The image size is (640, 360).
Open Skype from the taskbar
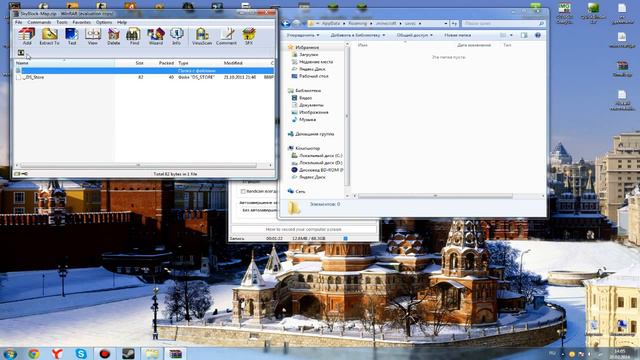pyautogui.click(x=81, y=353)
